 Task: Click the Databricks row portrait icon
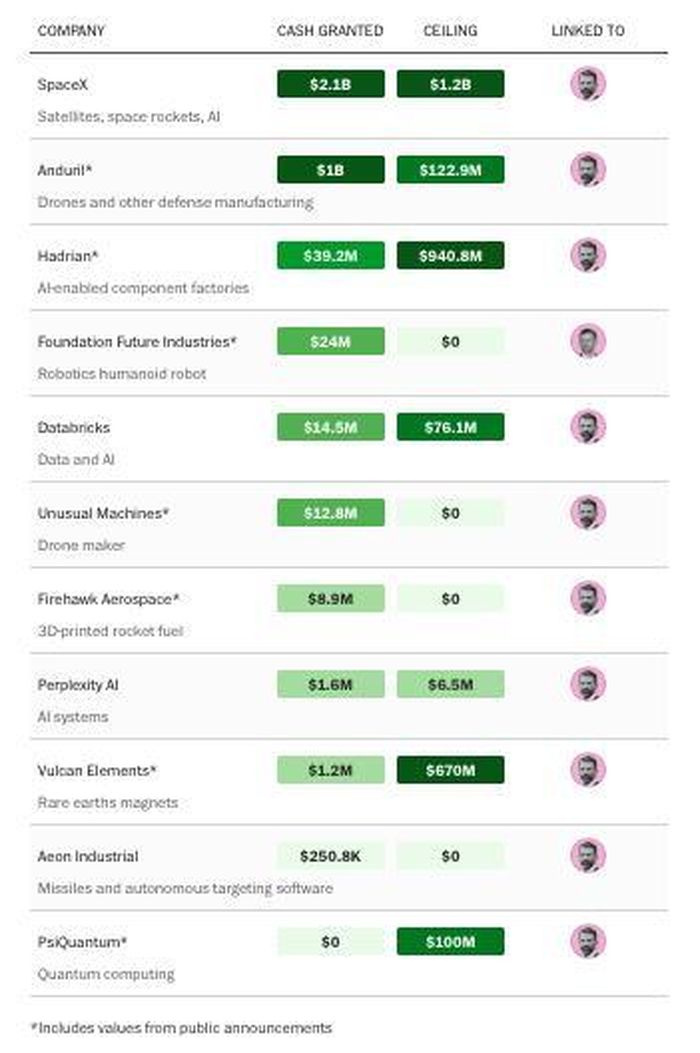coord(588,427)
